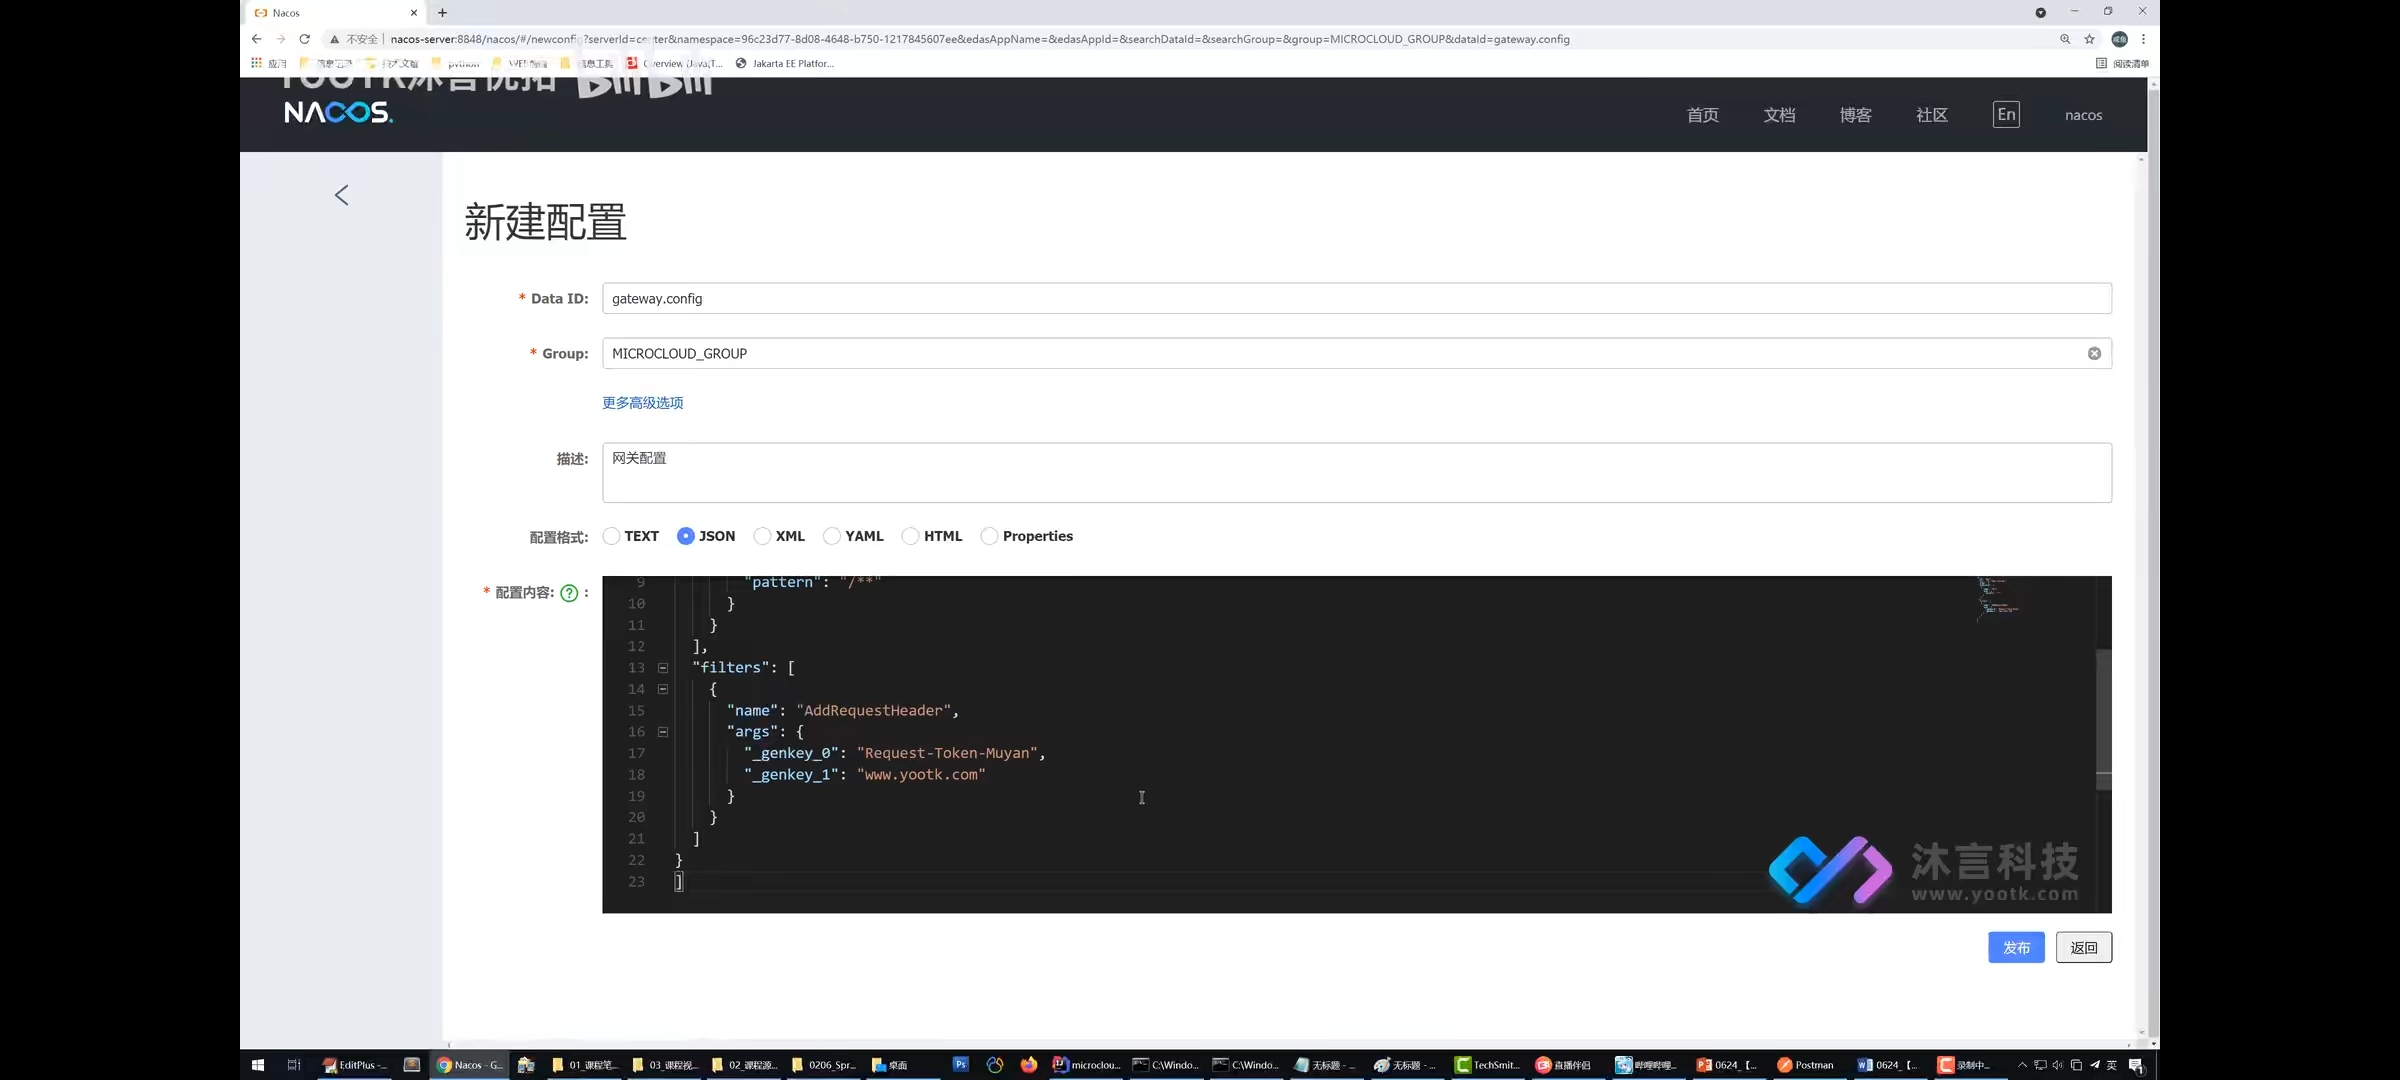Click into the Data ID input field
The height and width of the screenshot is (1080, 2400).
(1356, 298)
